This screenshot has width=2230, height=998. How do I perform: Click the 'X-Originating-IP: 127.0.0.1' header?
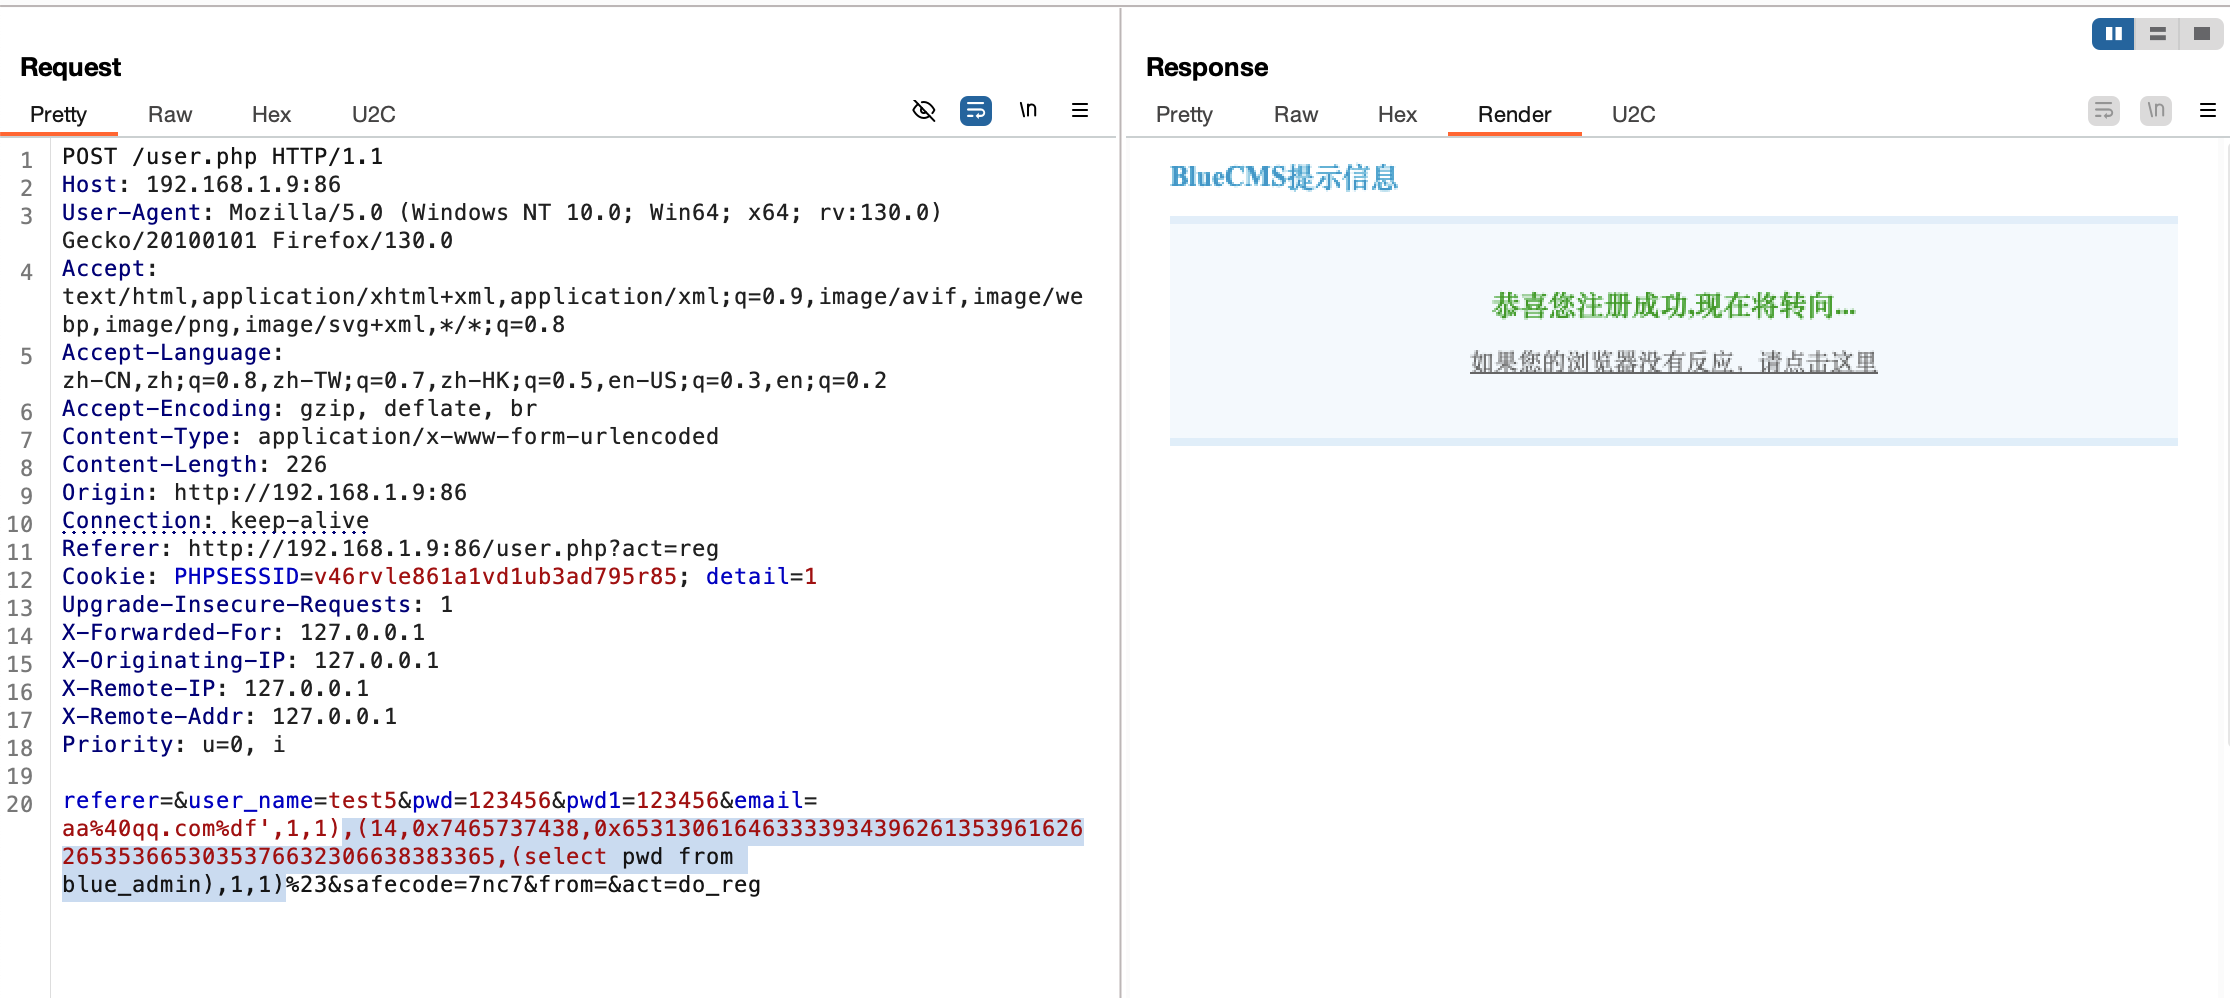250,661
